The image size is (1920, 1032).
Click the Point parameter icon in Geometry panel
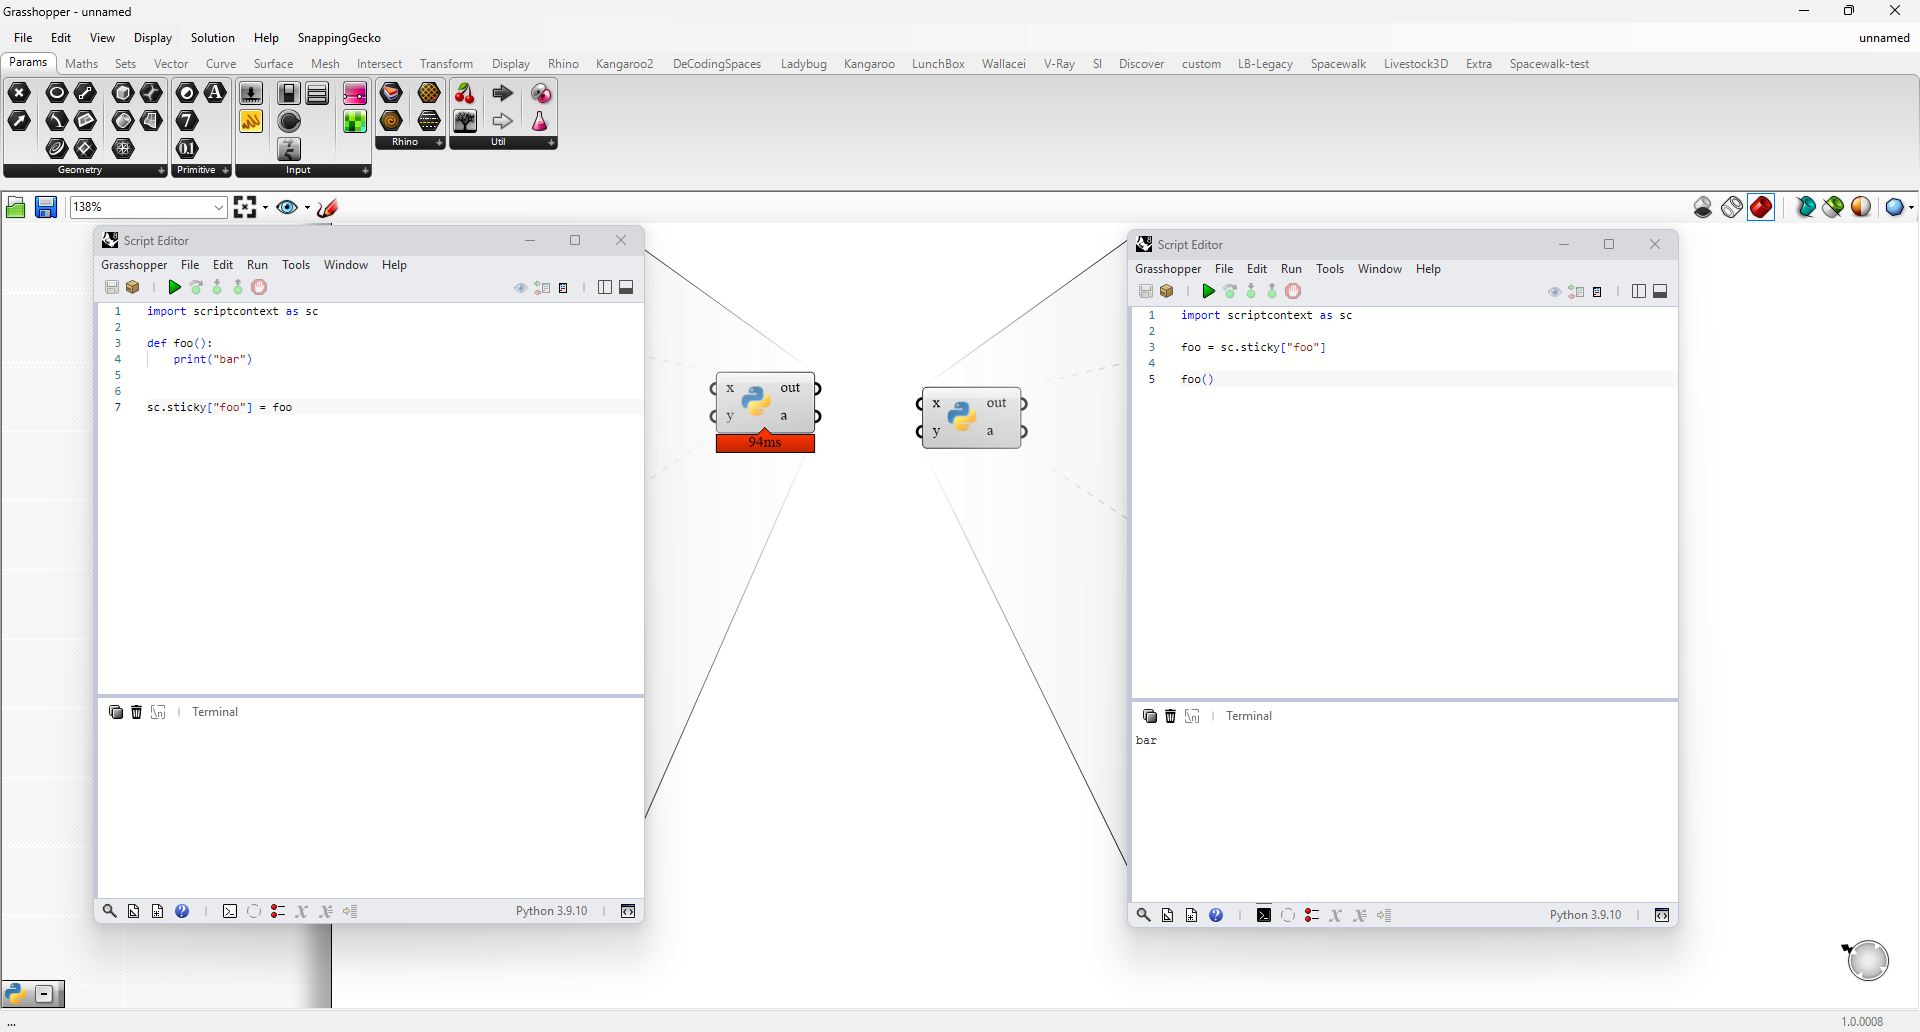pyautogui.click(x=19, y=93)
